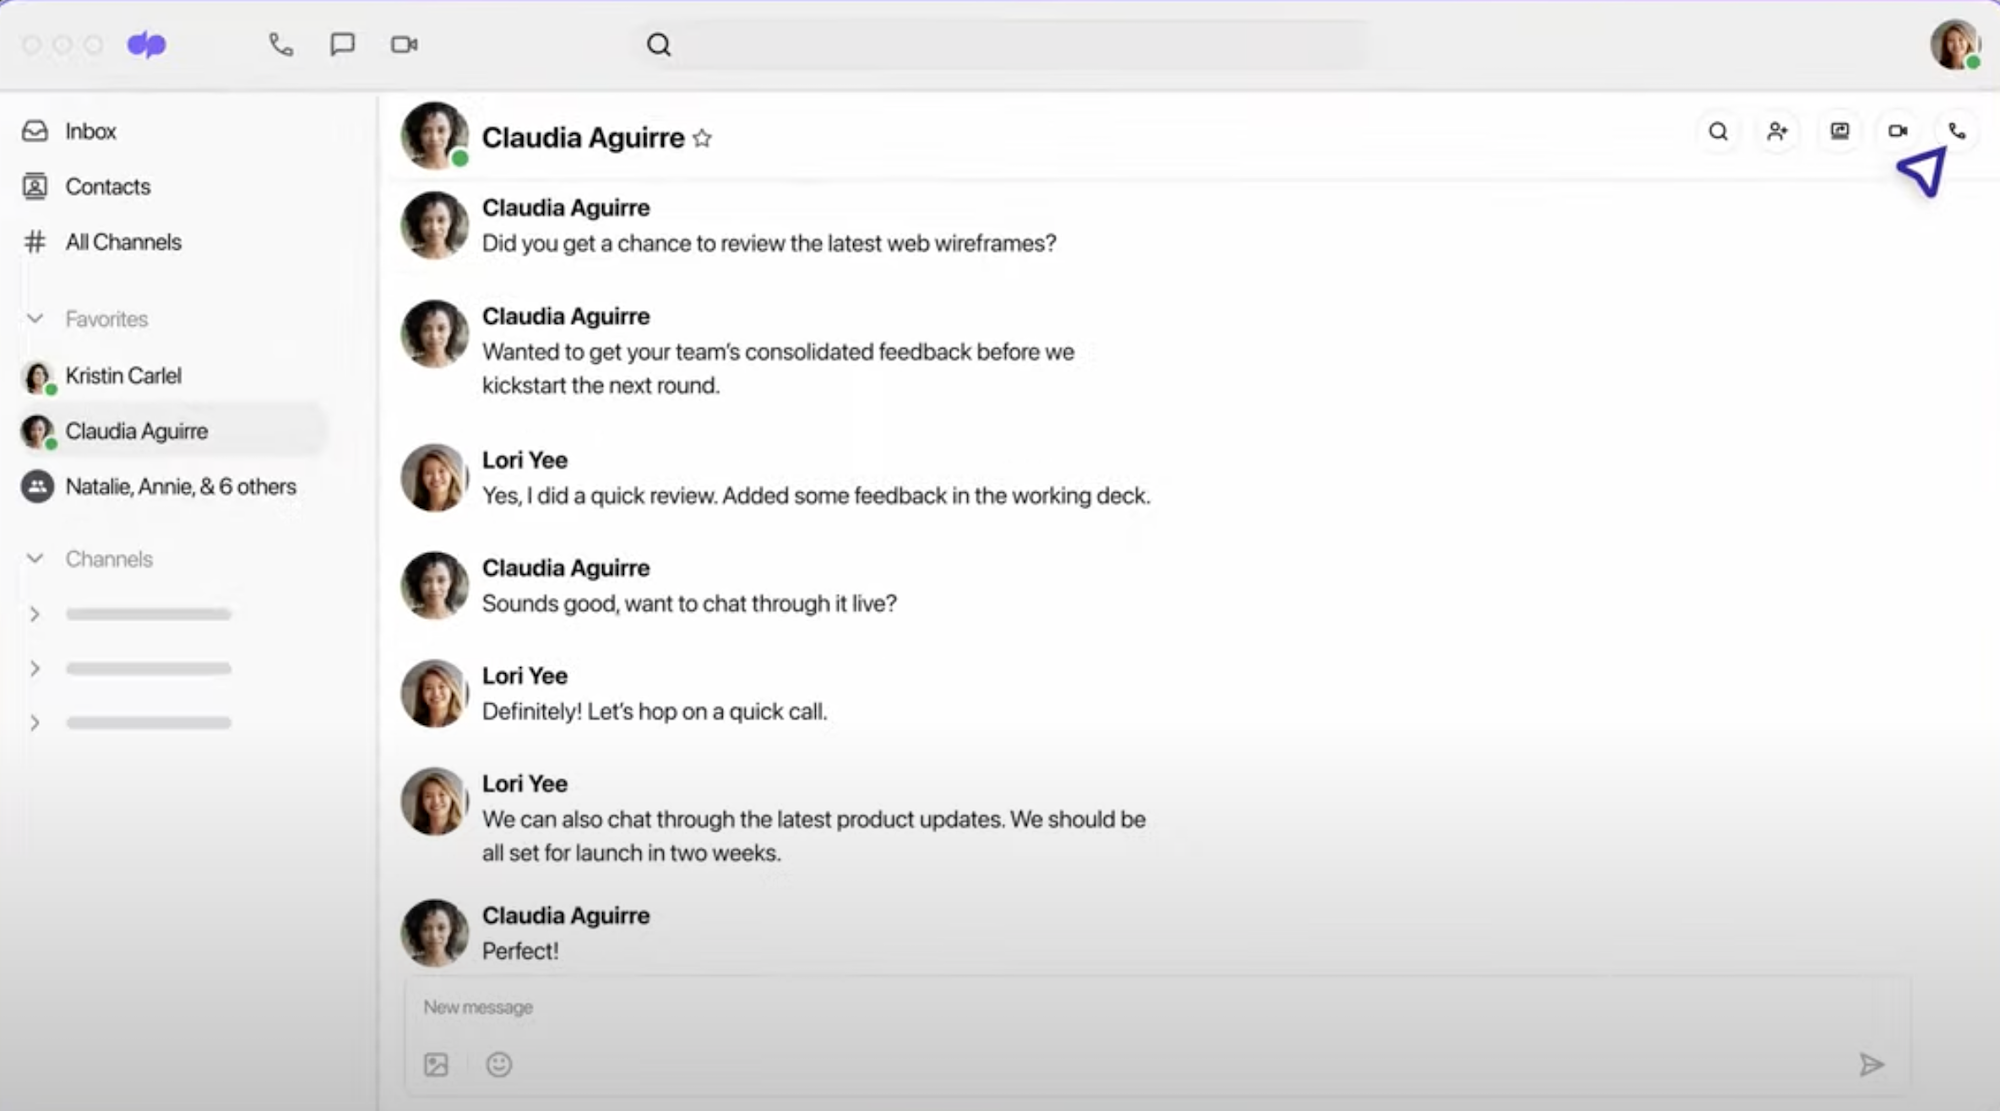The height and width of the screenshot is (1111, 2000).
Task: Click the 'Perfect!' message
Action: click(x=520, y=952)
